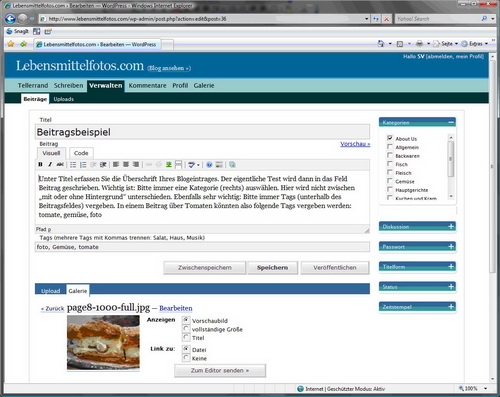Open the Vorschau preview link
500x397 pixels.
point(355,144)
